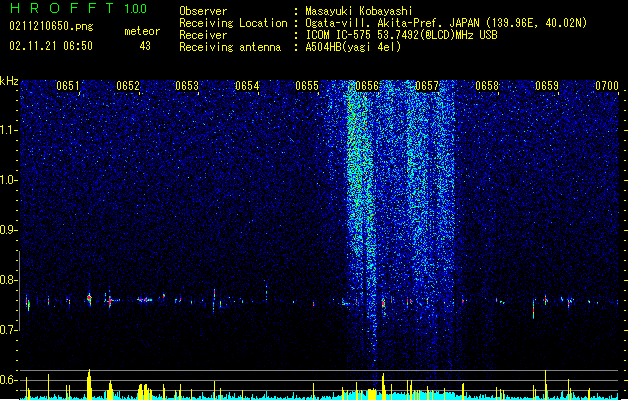
Task: Click the 0658 time marker
Action: 487,86
